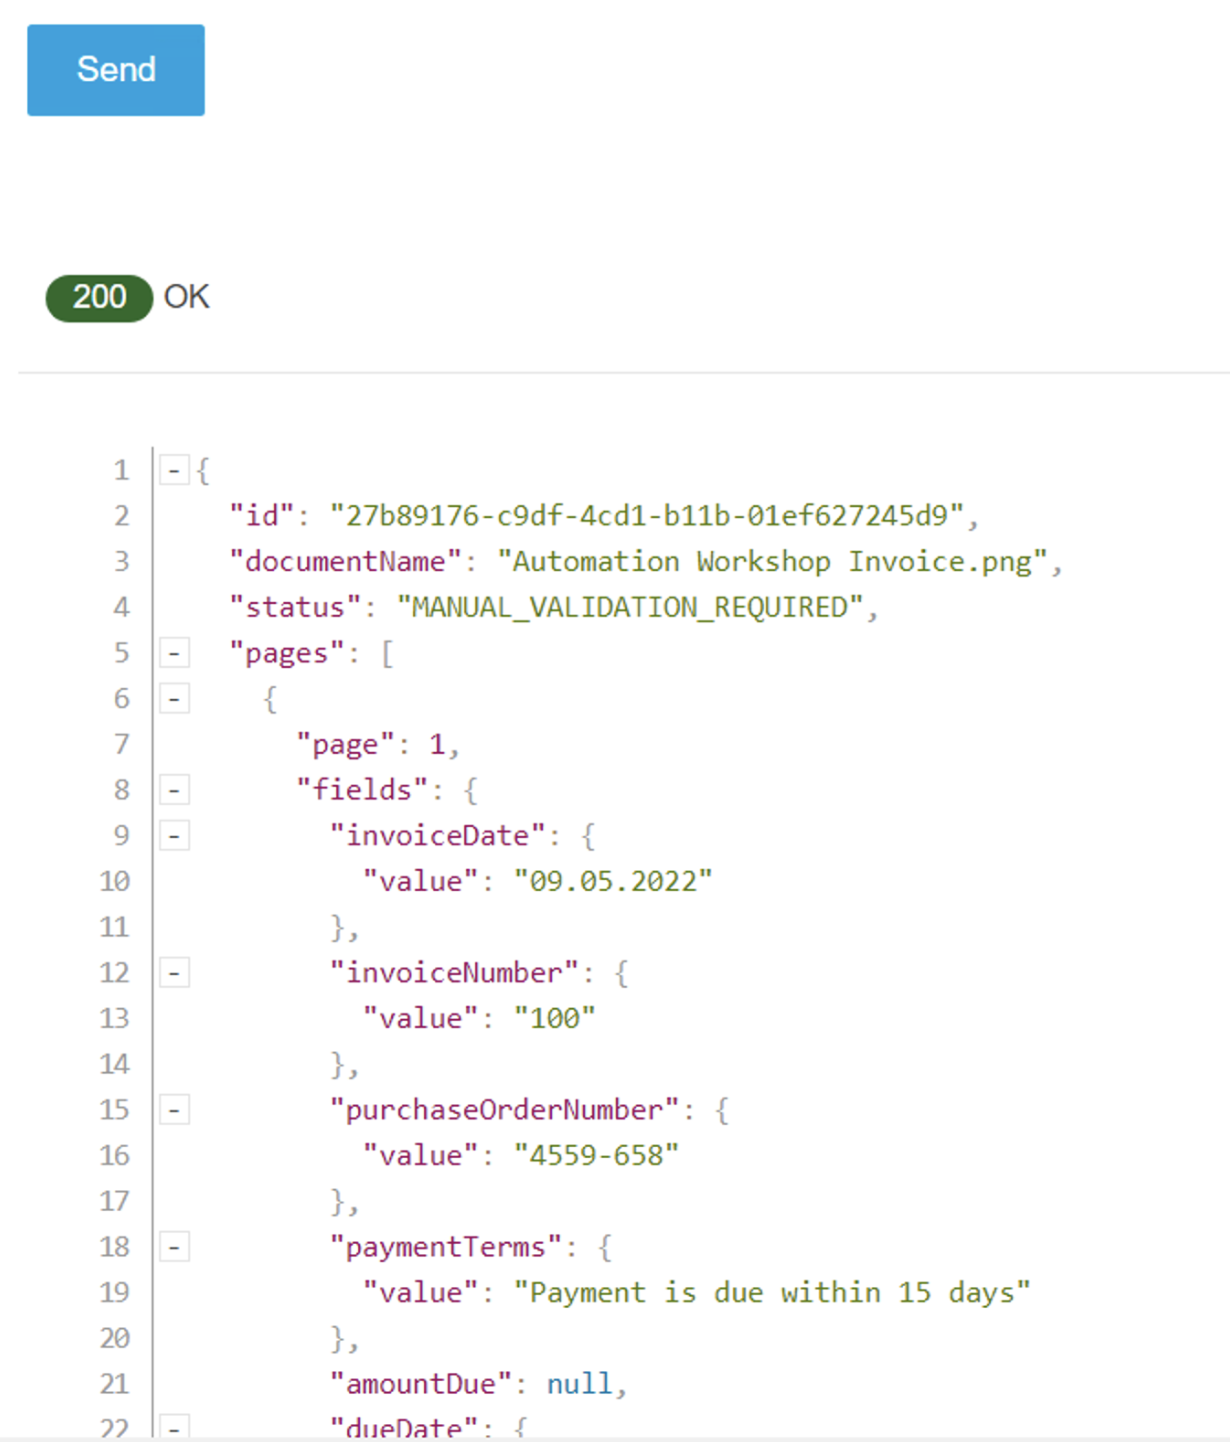Click the id value "27b89176-c9df-4cd1-b11b-01ef627245d9"

tap(647, 516)
